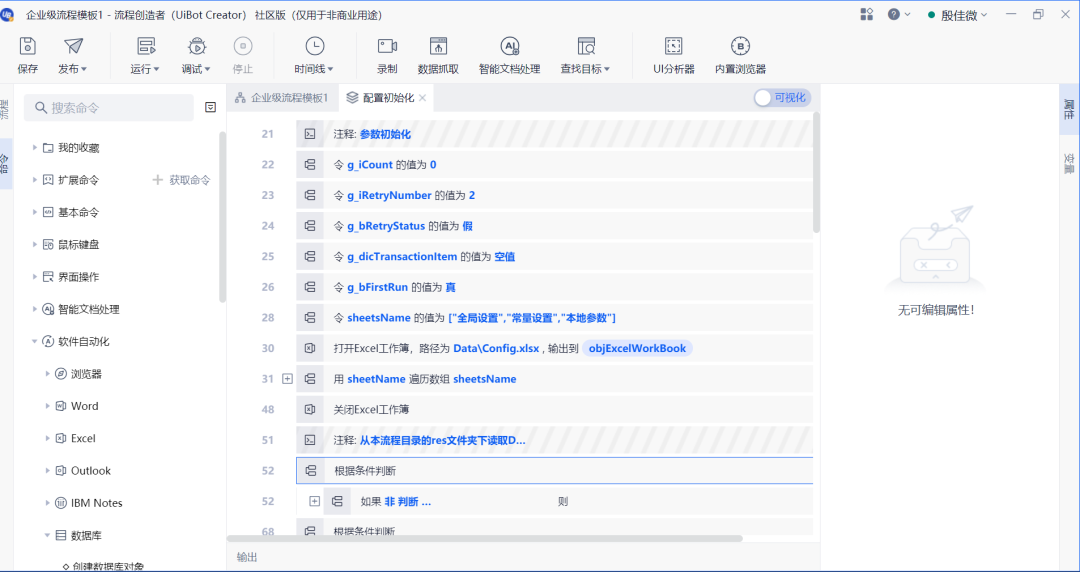Screen dimensions: 1080x572
Task: Select the 数据库 tree item
Action: [86, 535]
